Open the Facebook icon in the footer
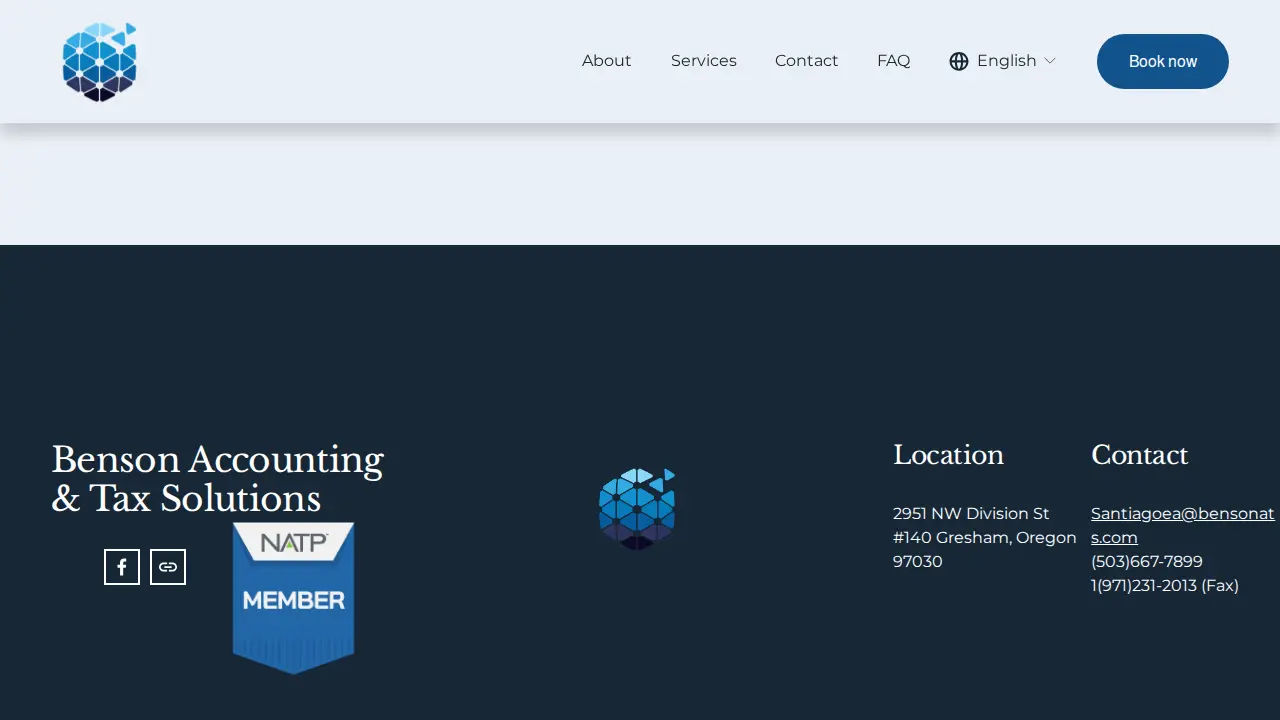The image size is (1280, 720). click(122, 567)
